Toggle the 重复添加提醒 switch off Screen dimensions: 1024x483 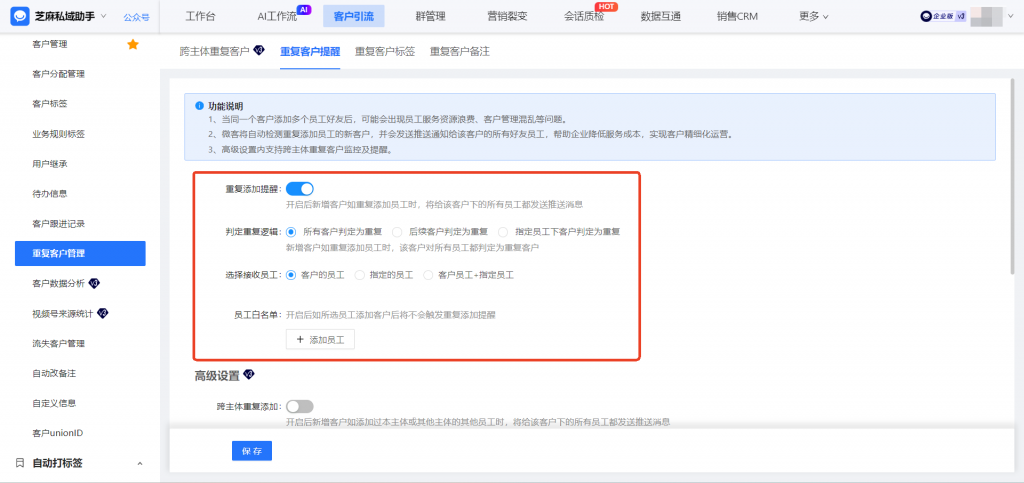coord(300,189)
